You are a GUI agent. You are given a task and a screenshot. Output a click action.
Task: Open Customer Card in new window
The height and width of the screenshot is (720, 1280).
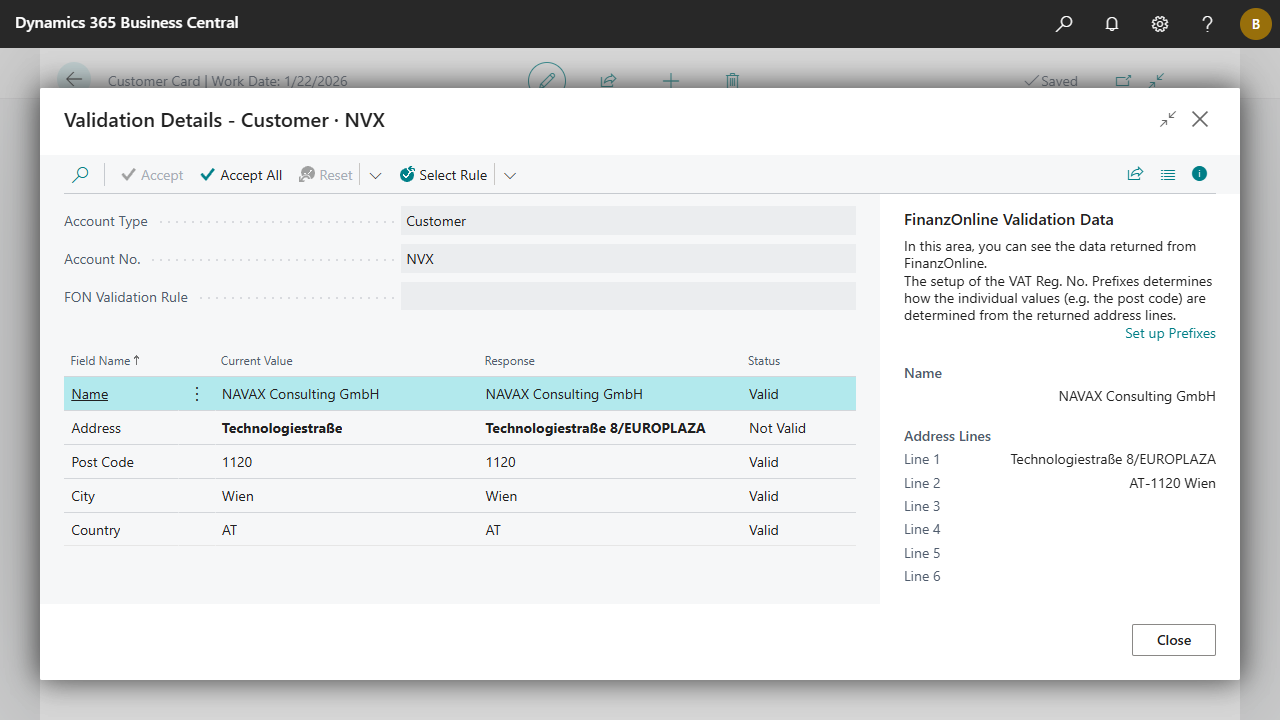click(x=1123, y=81)
